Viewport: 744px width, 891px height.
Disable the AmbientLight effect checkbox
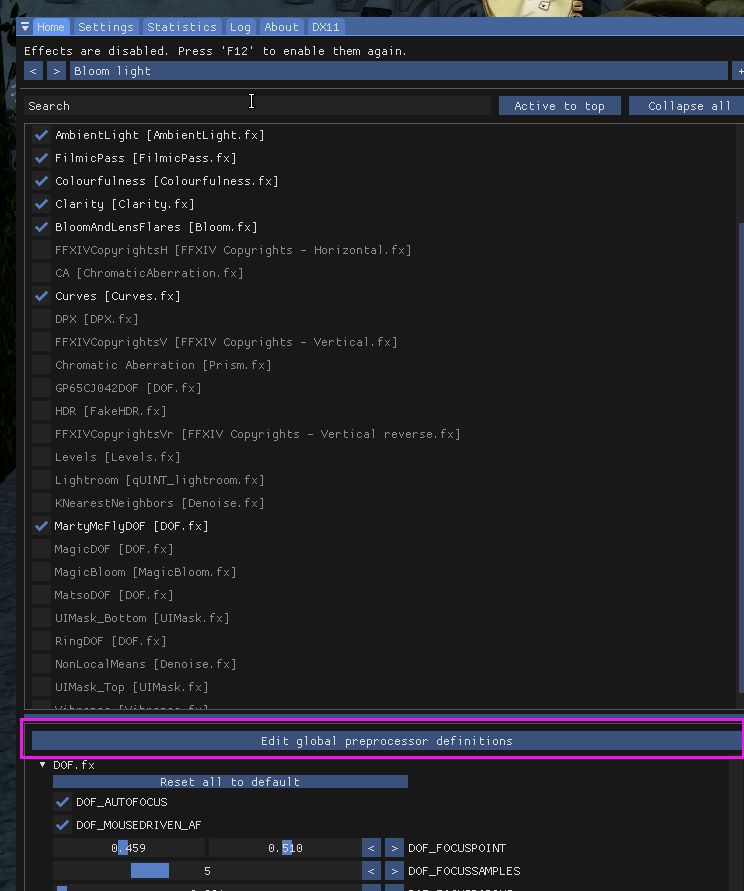[x=41, y=135]
